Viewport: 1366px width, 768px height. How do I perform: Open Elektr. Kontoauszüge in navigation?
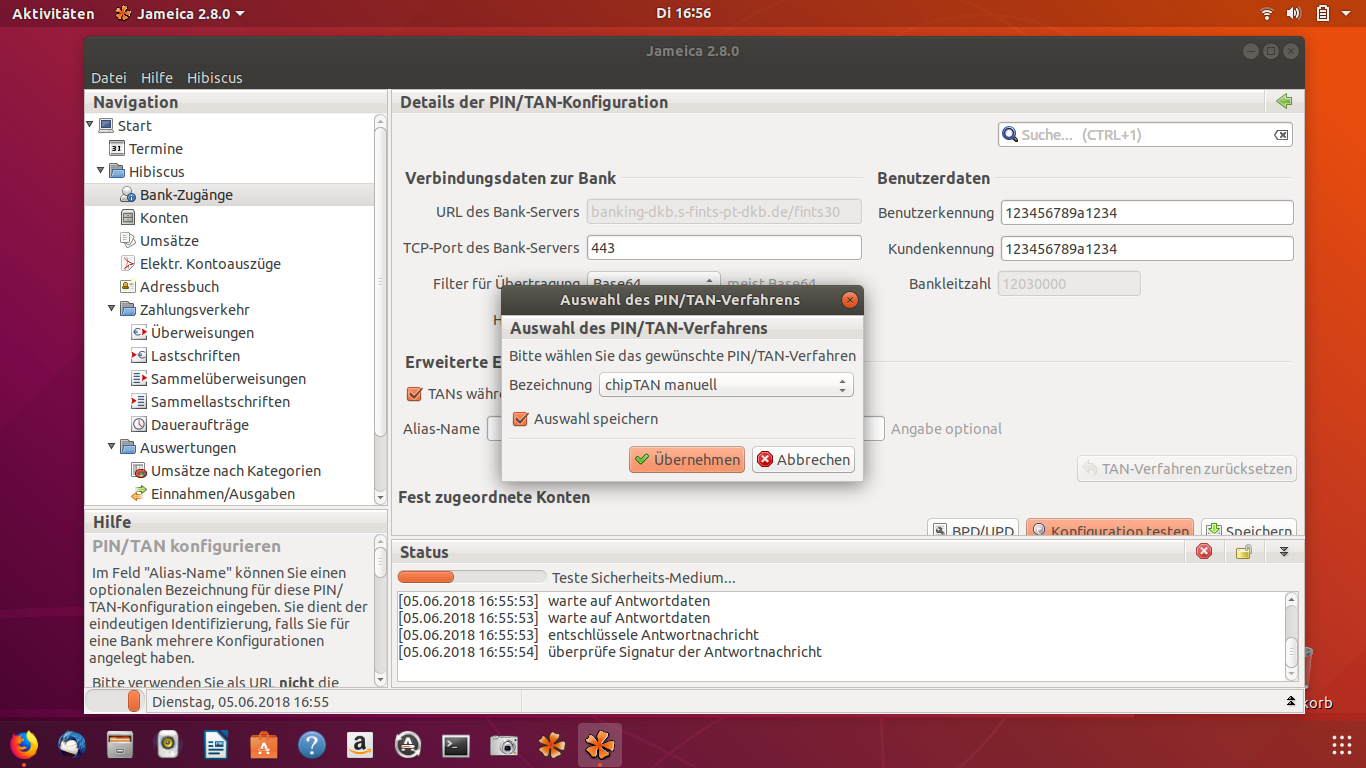200,263
